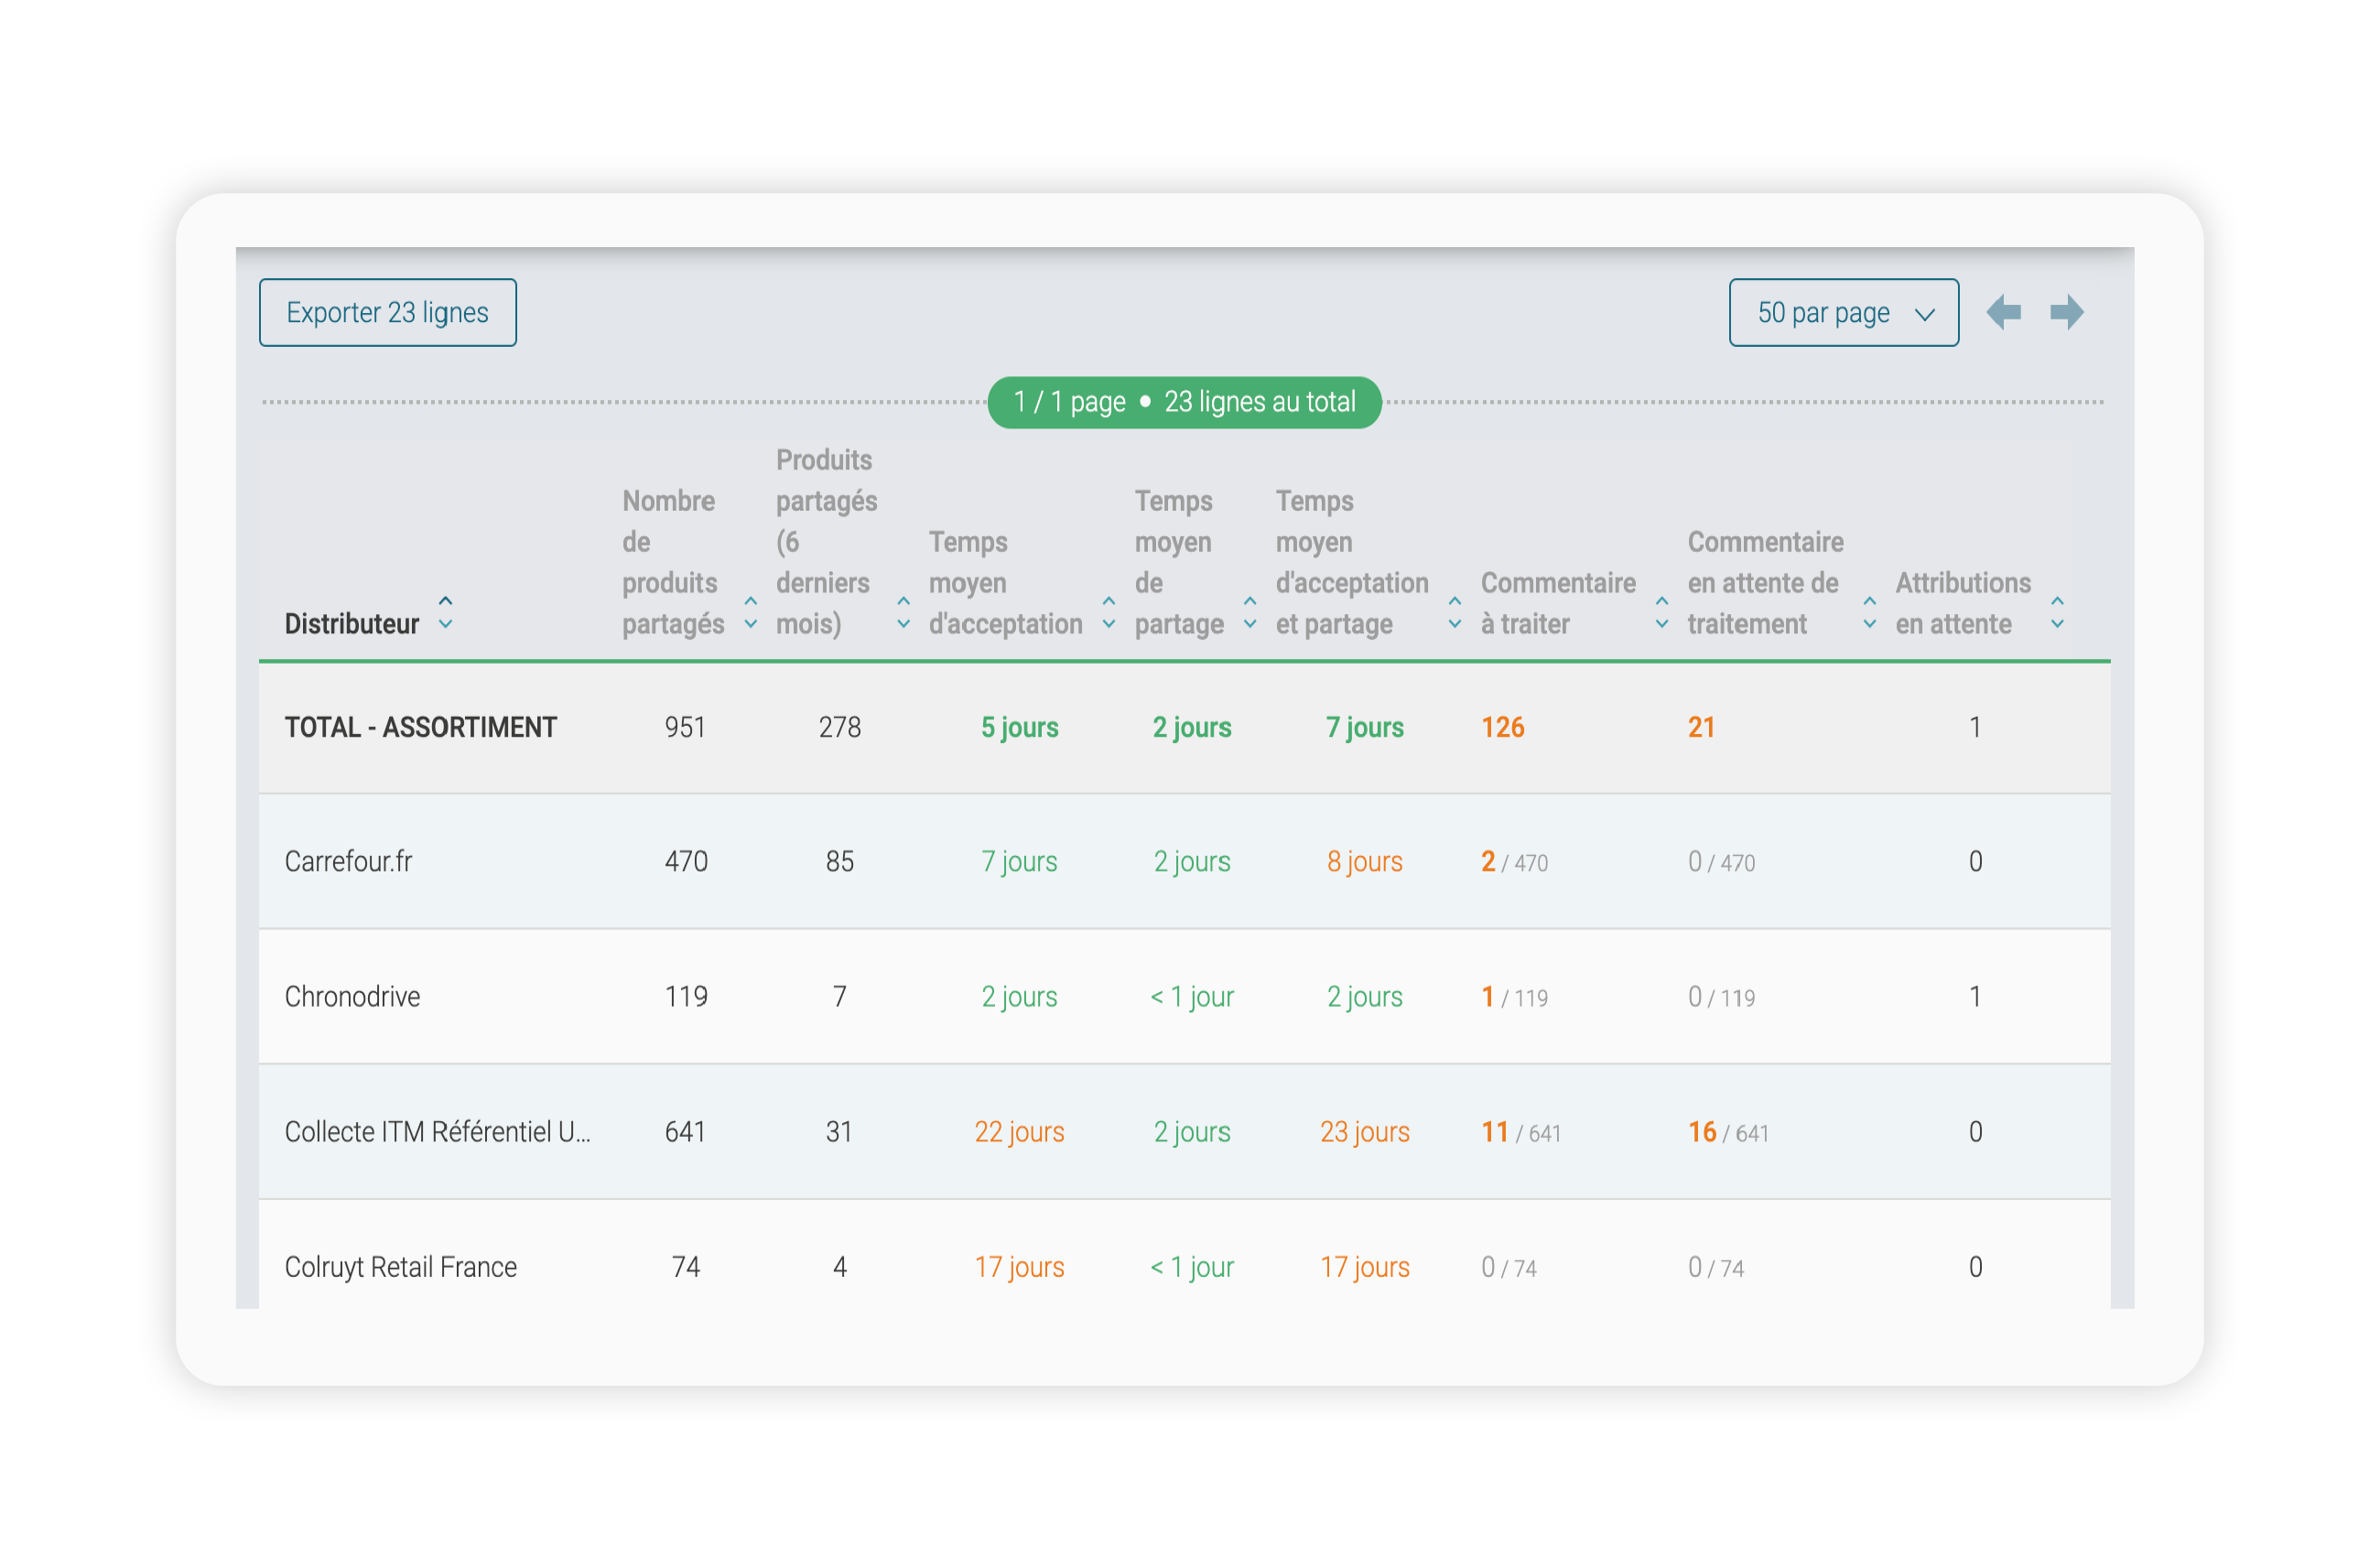Click the Distributeur column header label
The height and width of the screenshot is (1556, 2380).
pyautogui.click(x=352, y=624)
